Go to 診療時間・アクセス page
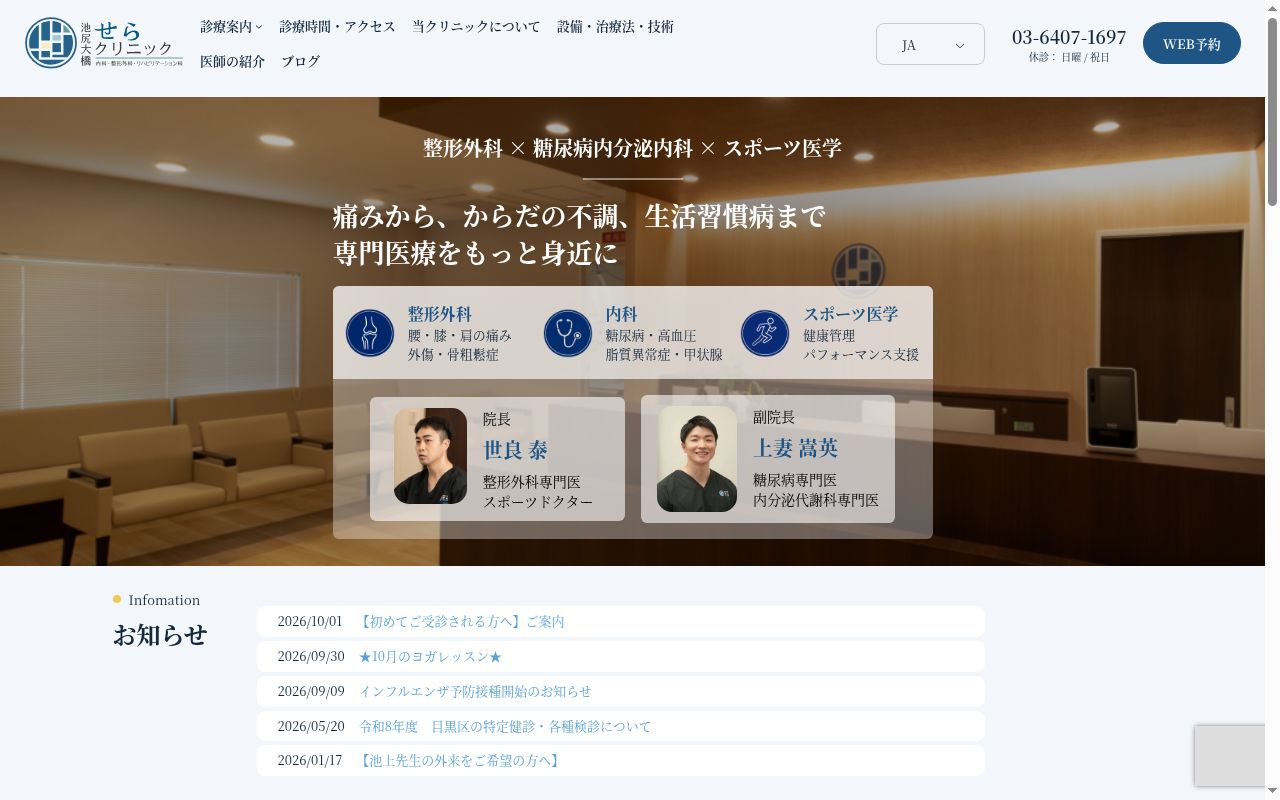 pyautogui.click(x=338, y=27)
